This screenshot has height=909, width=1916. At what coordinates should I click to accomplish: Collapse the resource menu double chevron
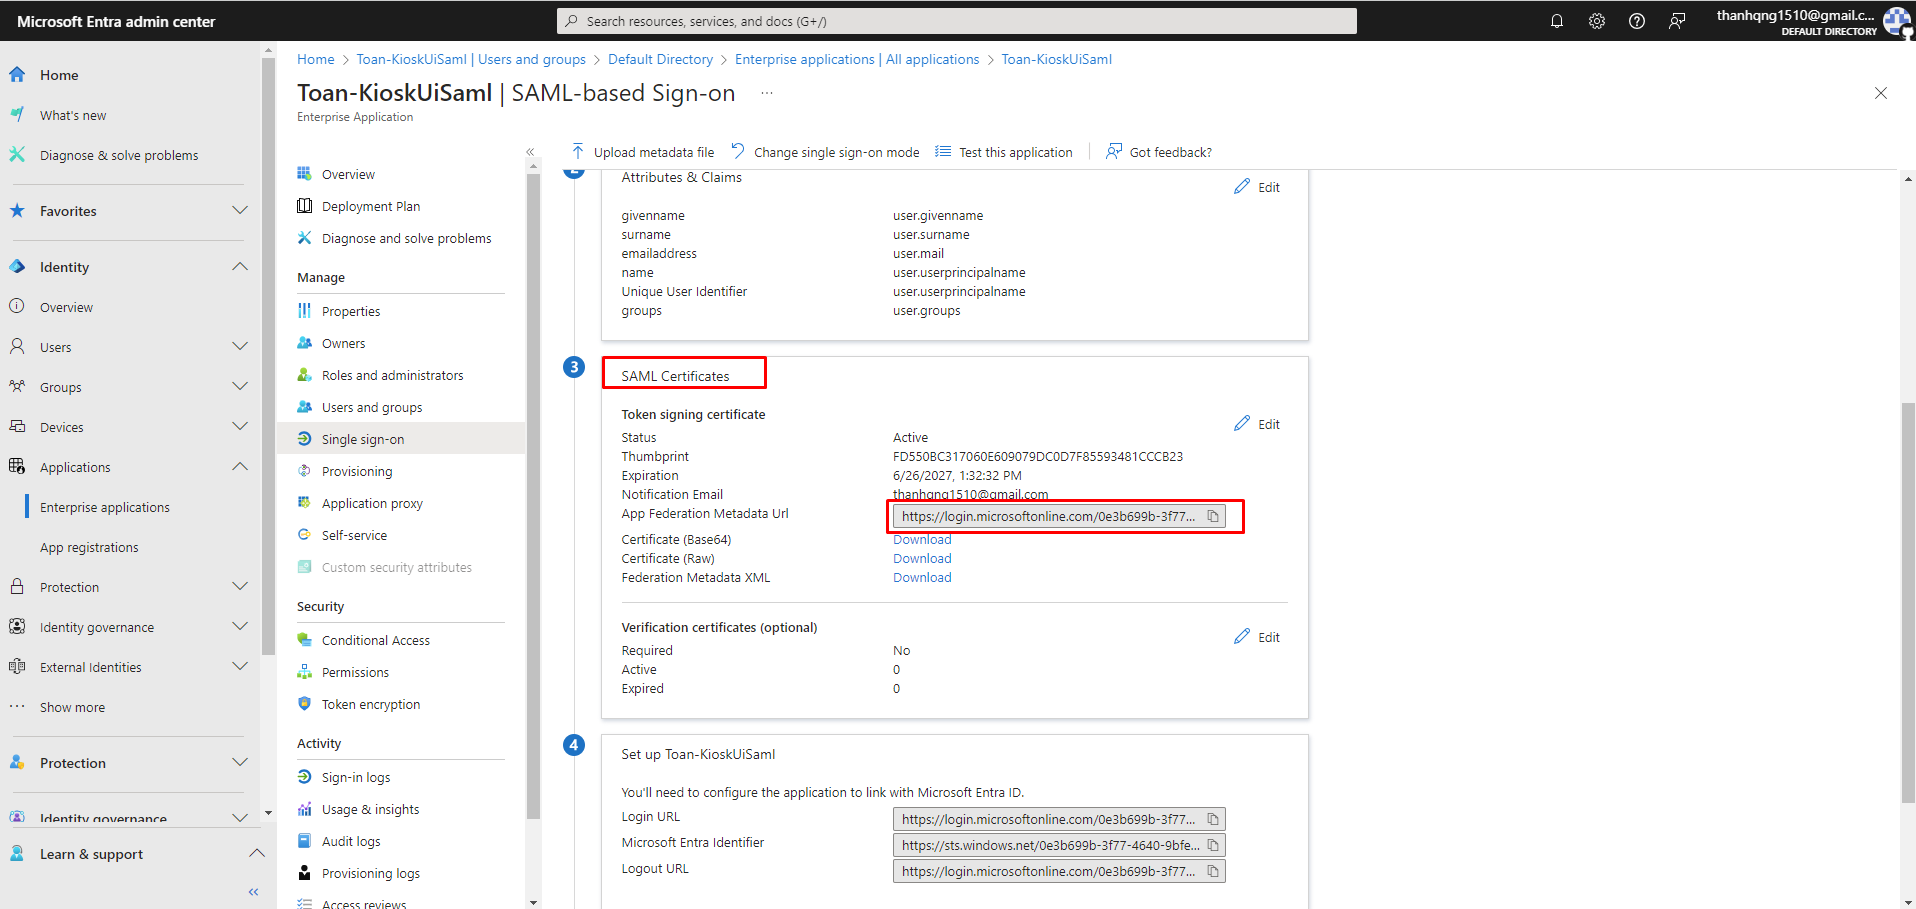530,152
